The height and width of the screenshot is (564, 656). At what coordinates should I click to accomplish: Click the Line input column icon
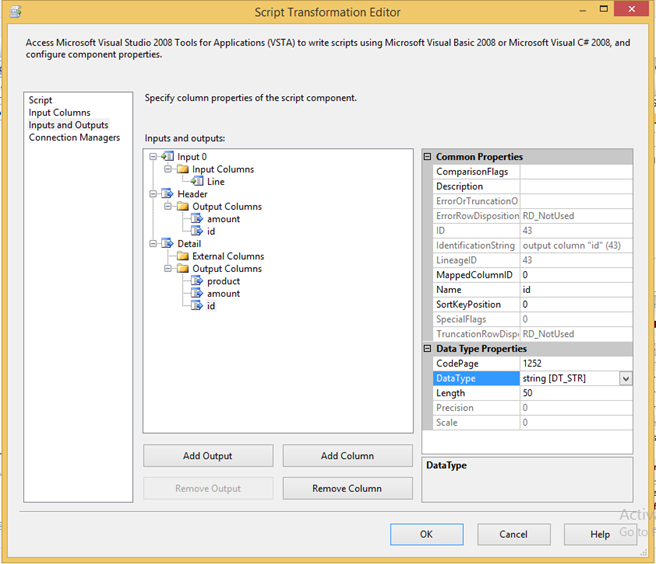[197, 182]
